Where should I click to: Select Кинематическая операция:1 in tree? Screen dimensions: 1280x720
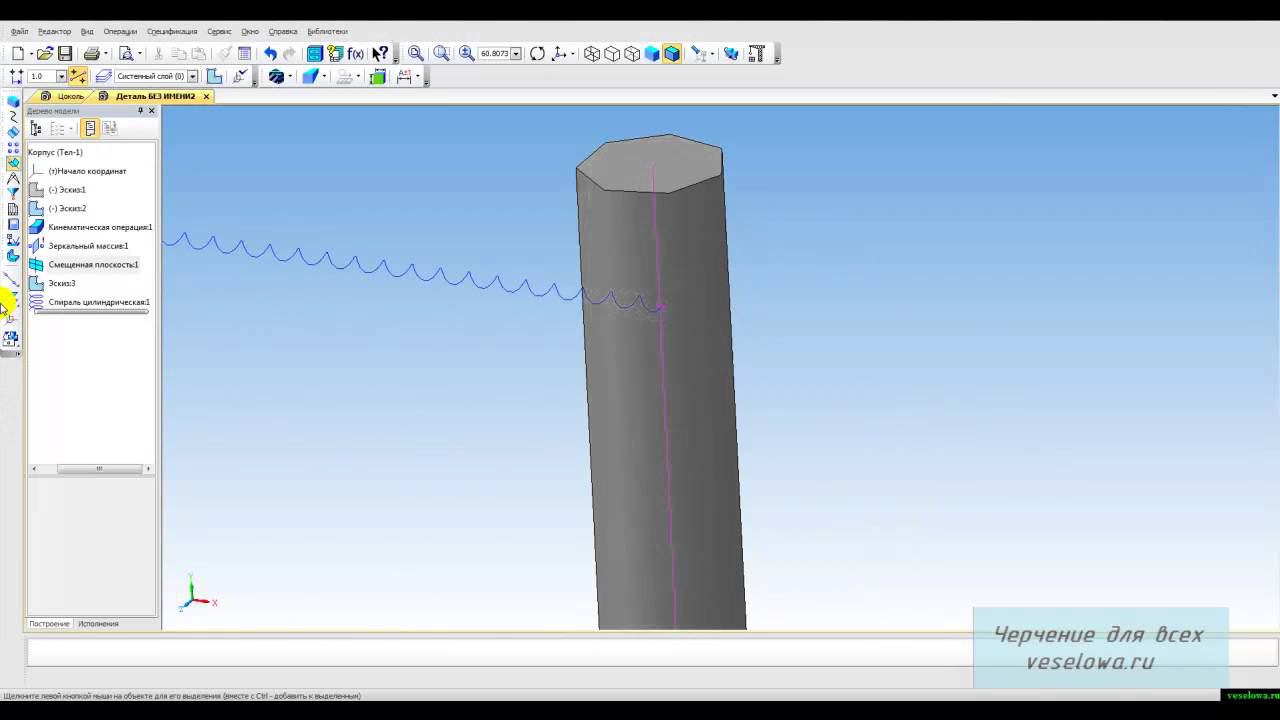click(100, 227)
